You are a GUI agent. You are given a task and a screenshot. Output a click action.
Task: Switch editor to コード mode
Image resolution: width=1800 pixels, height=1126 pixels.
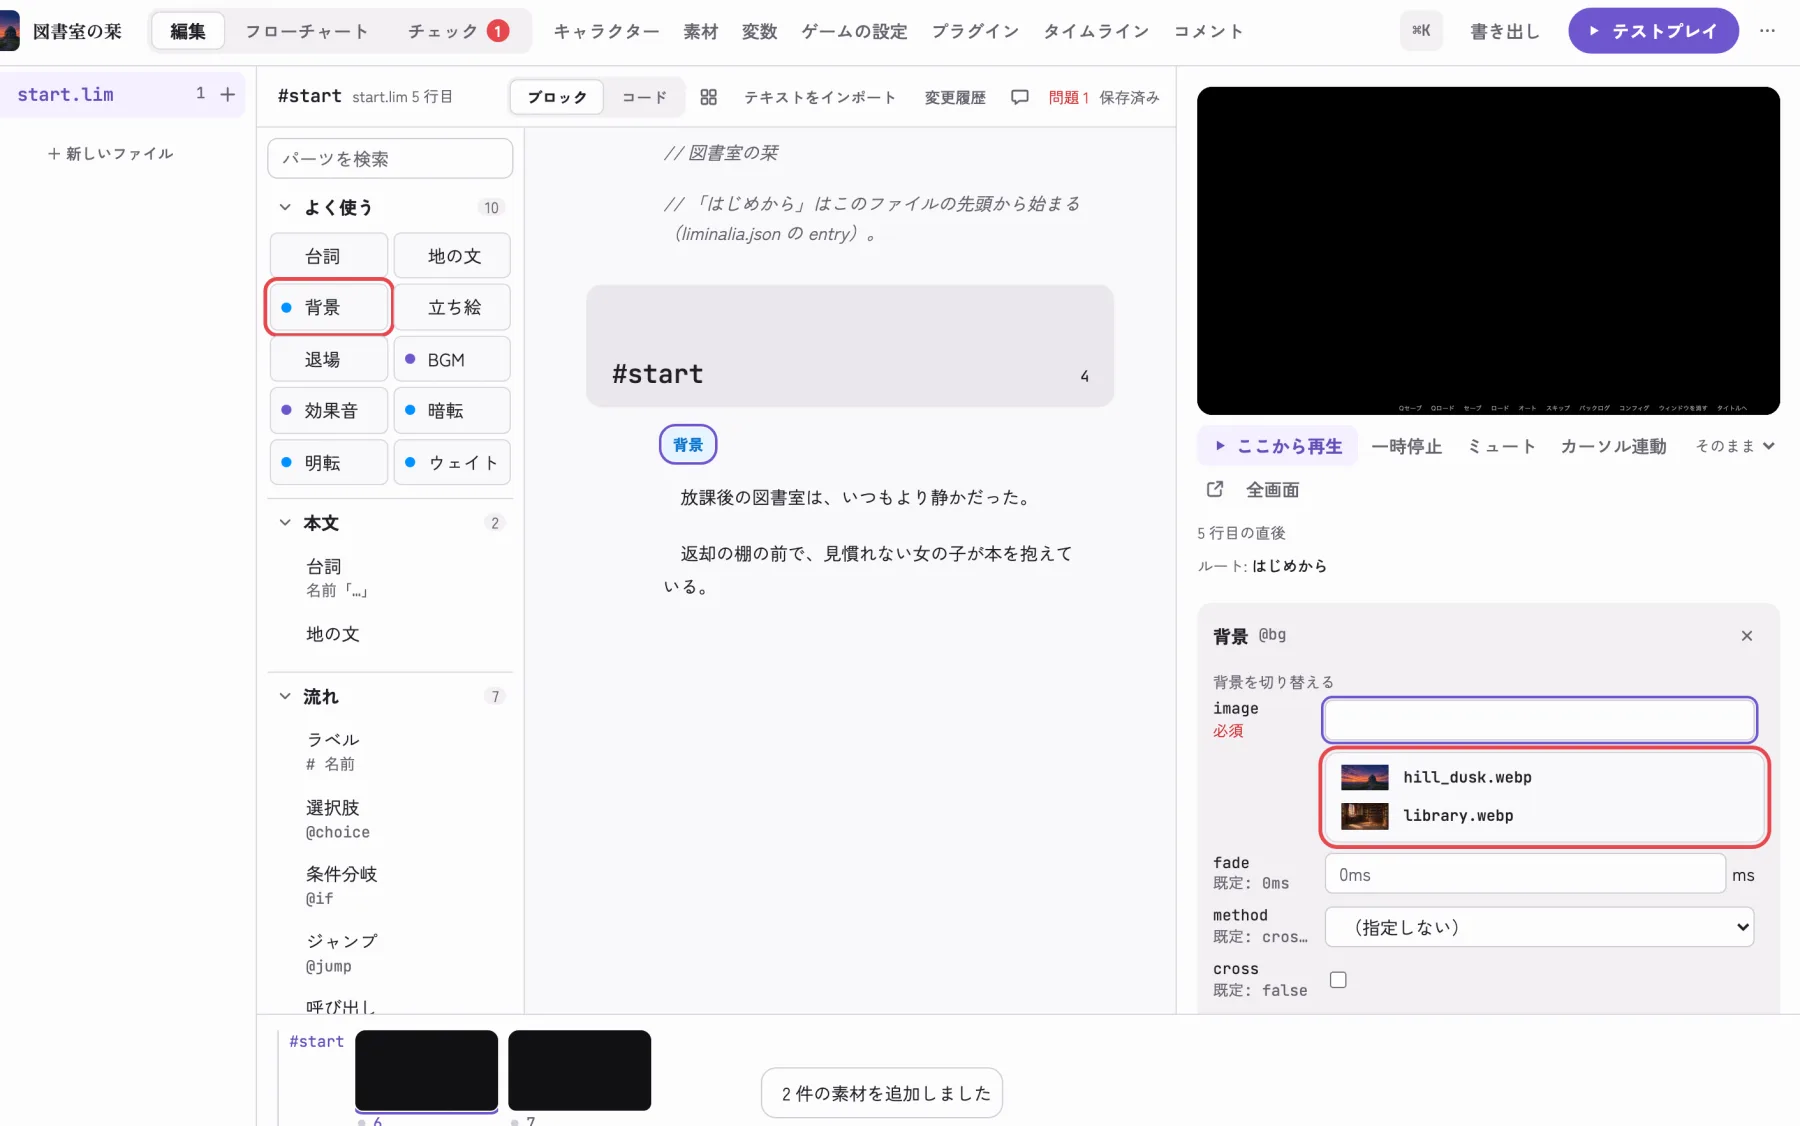644,97
